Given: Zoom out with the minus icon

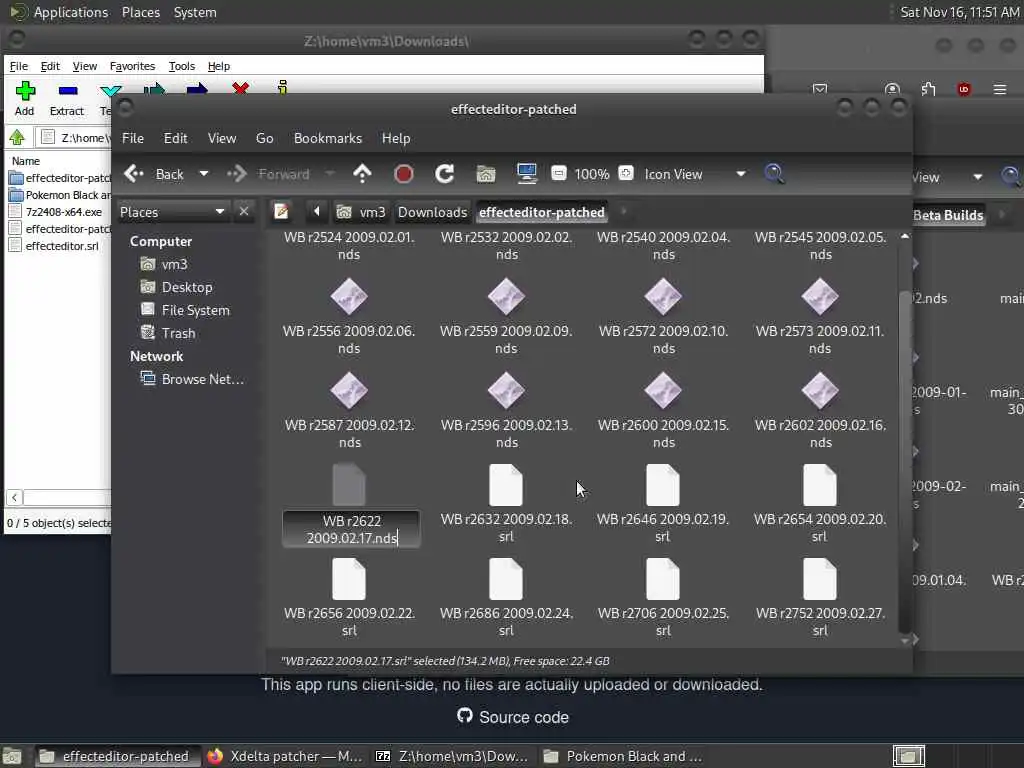Looking at the screenshot, I should click(x=558, y=173).
